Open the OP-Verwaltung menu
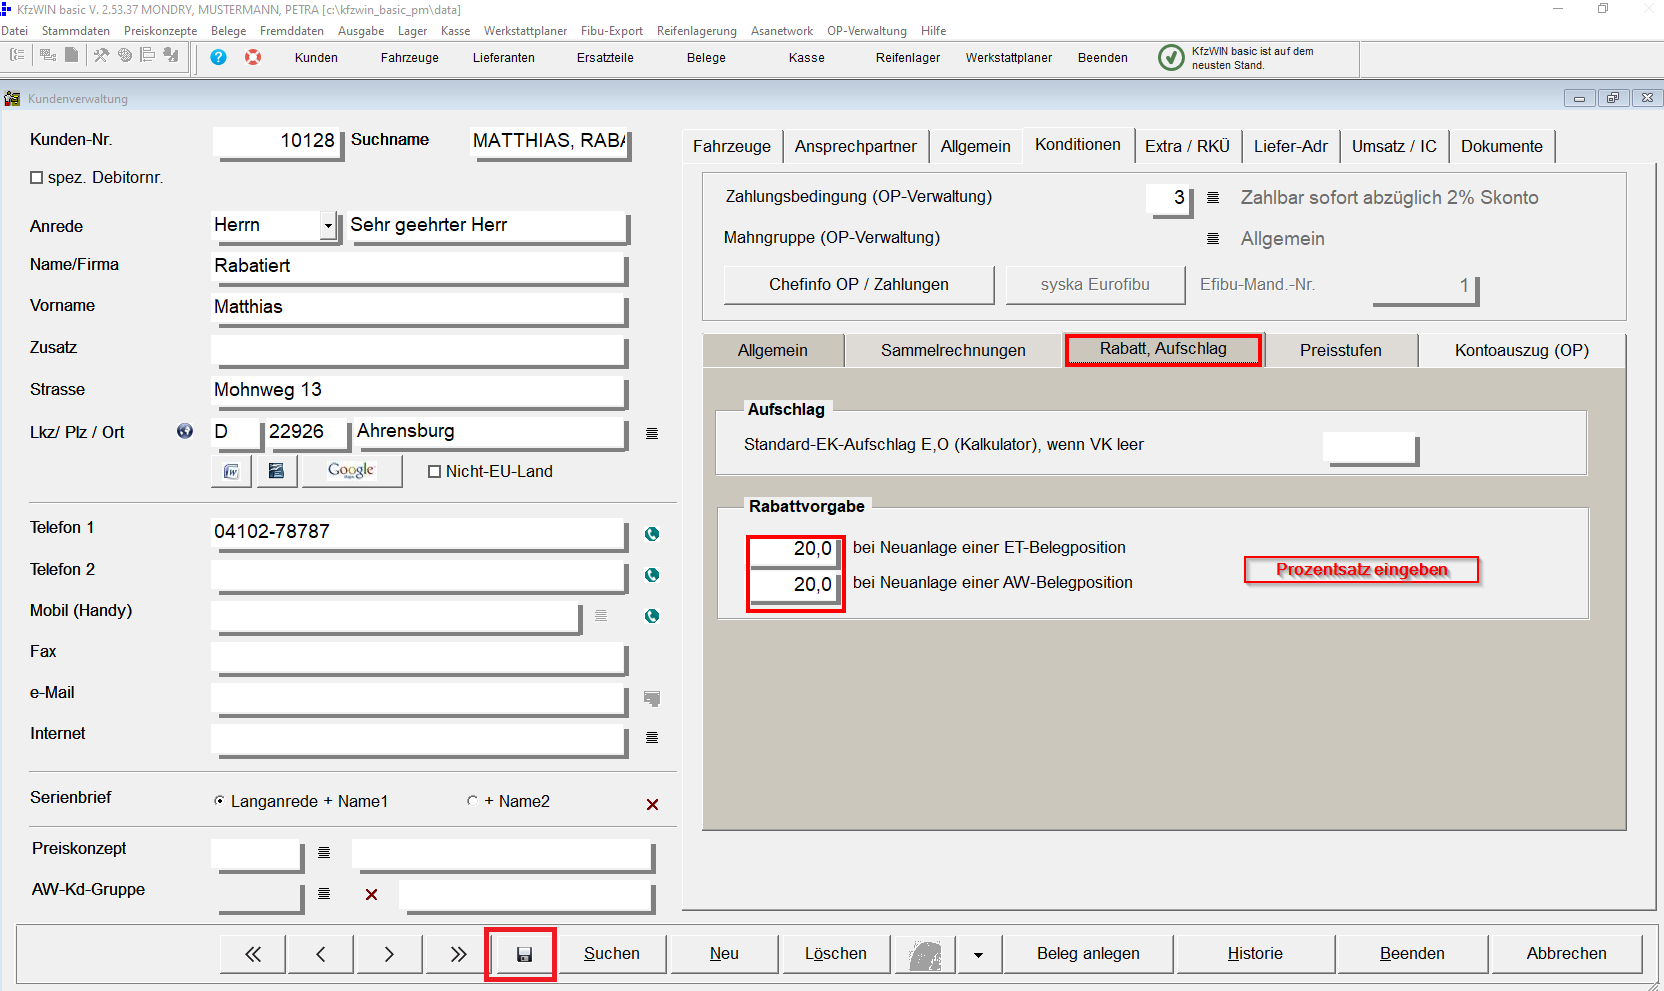 click(x=867, y=31)
